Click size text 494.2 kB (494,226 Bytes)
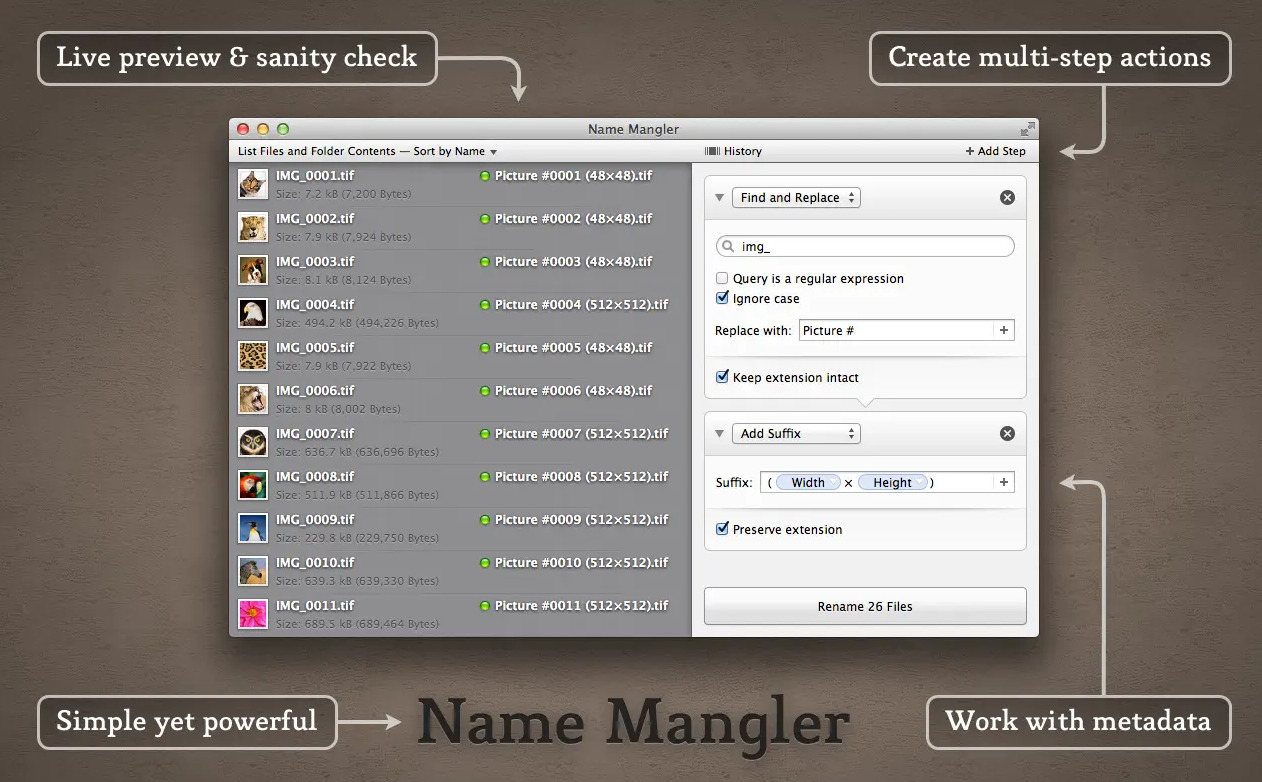The image size is (1262, 782). point(357,323)
